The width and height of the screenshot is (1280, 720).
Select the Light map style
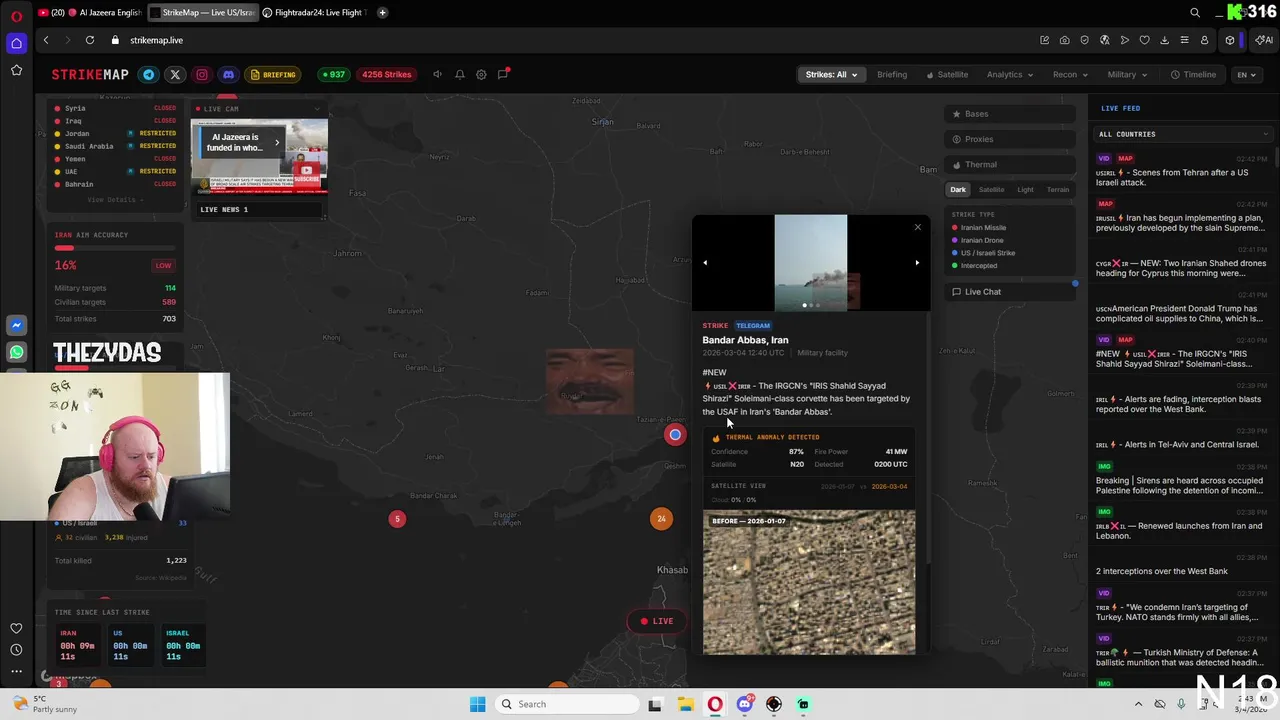click(x=1025, y=190)
